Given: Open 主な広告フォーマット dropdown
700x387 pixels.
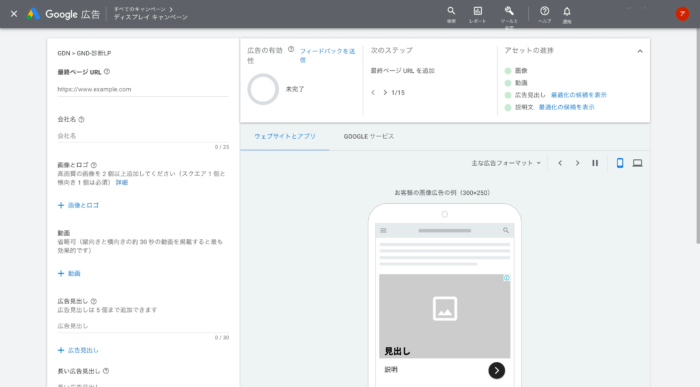Looking at the screenshot, I should coord(506,163).
